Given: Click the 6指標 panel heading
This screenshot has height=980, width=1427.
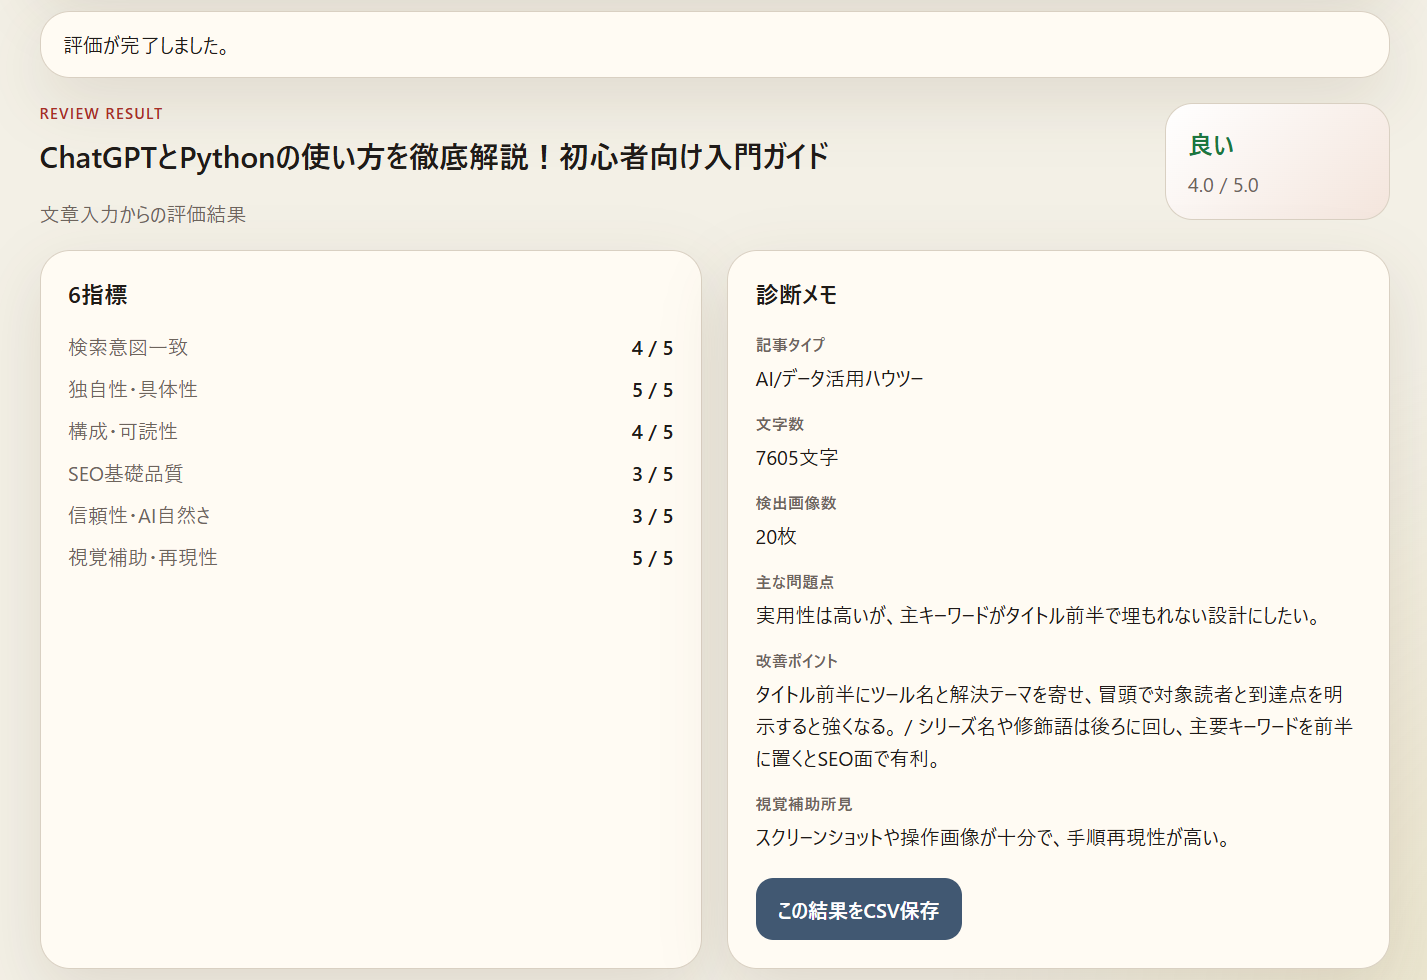Looking at the screenshot, I should coord(98,295).
